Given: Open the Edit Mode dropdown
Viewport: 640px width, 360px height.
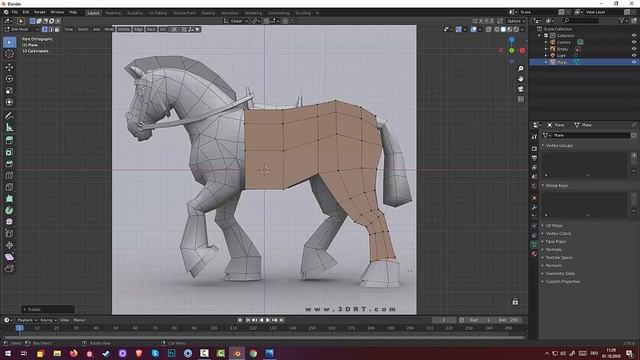Looking at the screenshot, I should (x=22, y=29).
